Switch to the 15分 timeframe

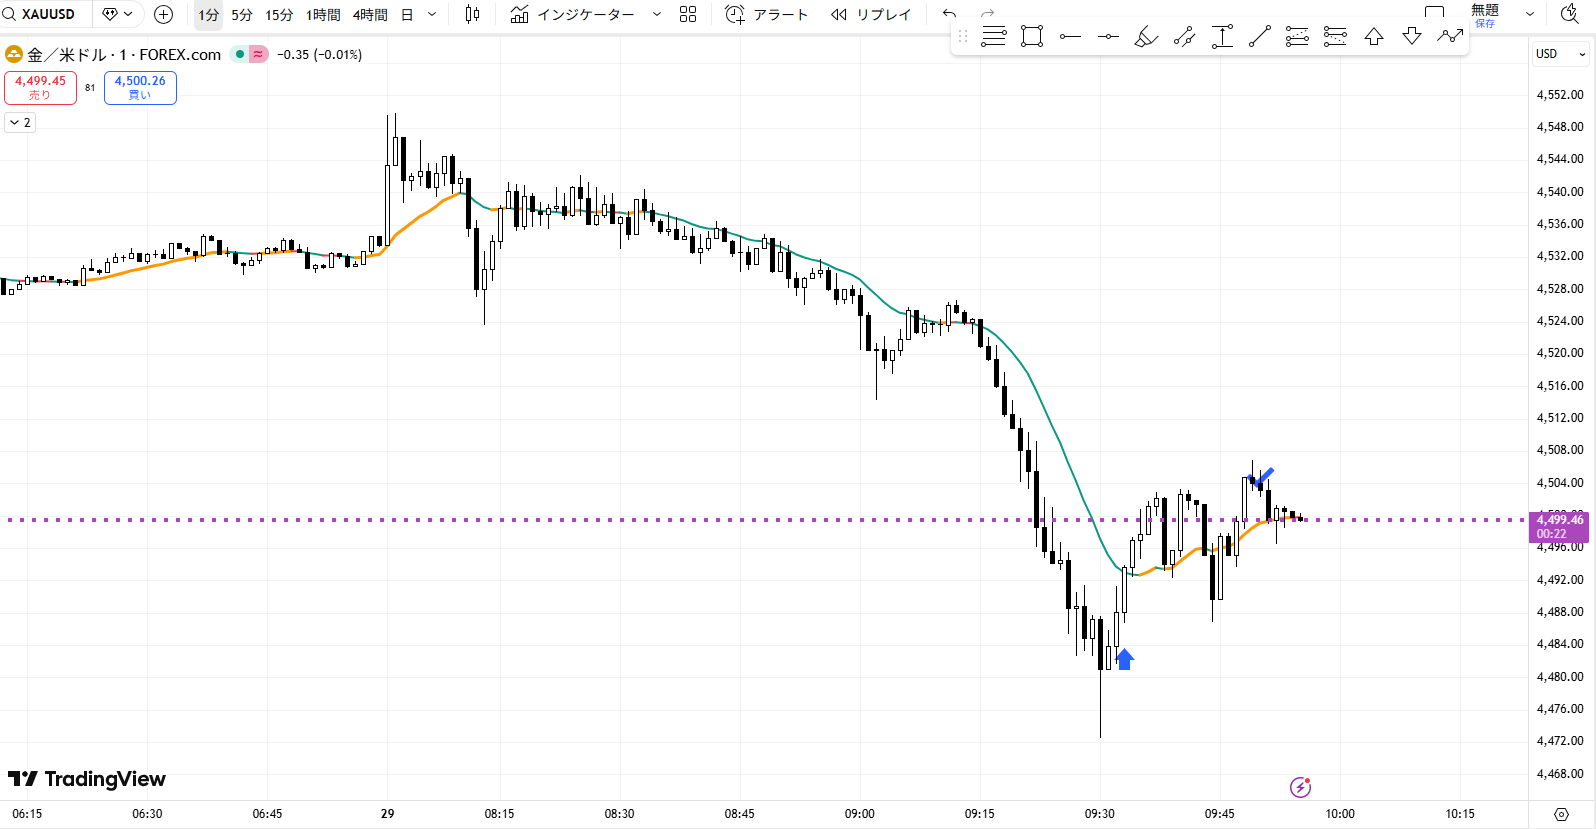(279, 15)
